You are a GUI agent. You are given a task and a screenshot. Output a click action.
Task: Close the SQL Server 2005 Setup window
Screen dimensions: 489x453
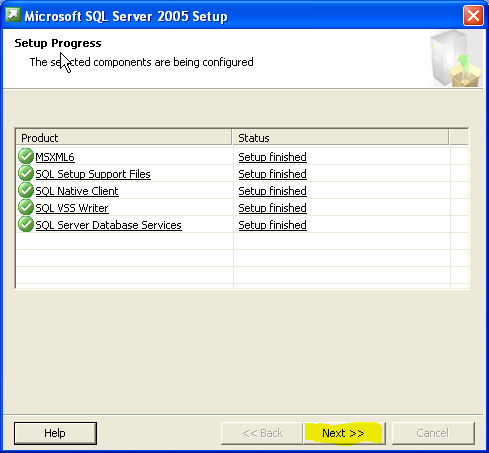pyautogui.click(x=473, y=15)
